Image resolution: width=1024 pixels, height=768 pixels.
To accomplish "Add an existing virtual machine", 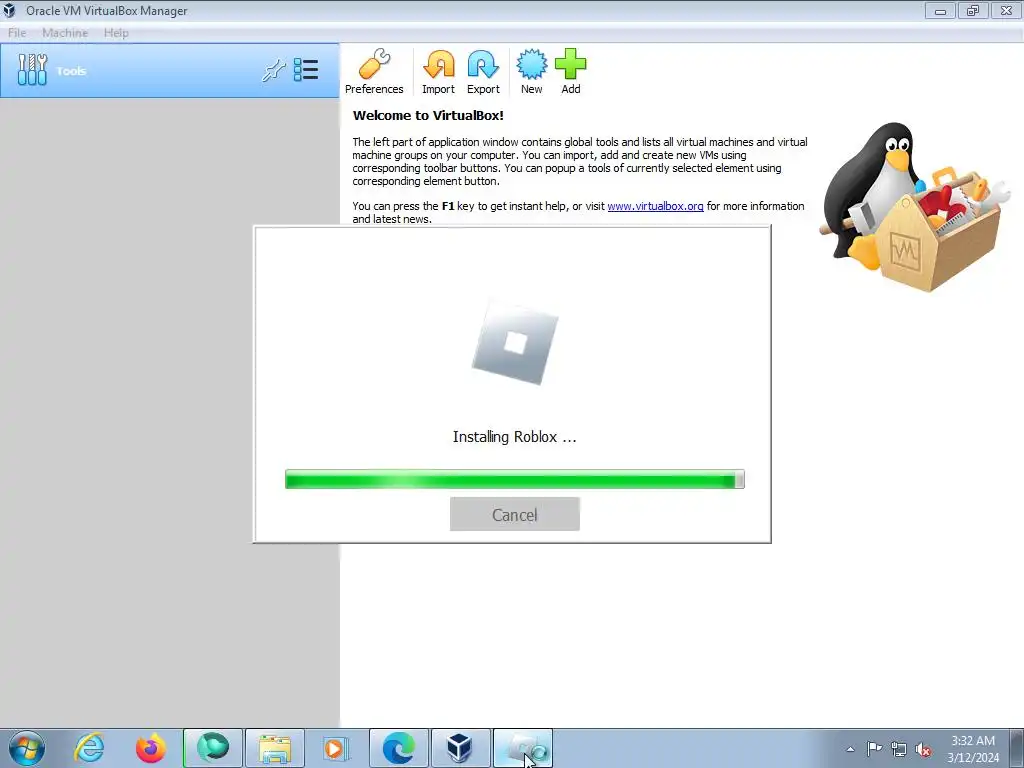I will (571, 72).
